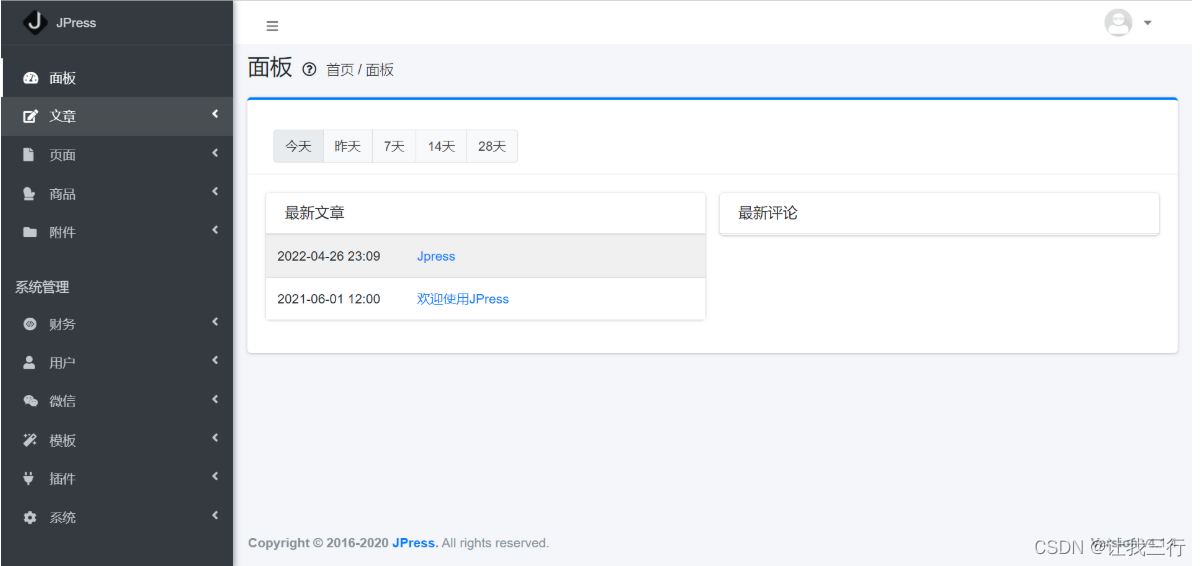Open 附件 sidebar menu label

click(x=63, y=232)
